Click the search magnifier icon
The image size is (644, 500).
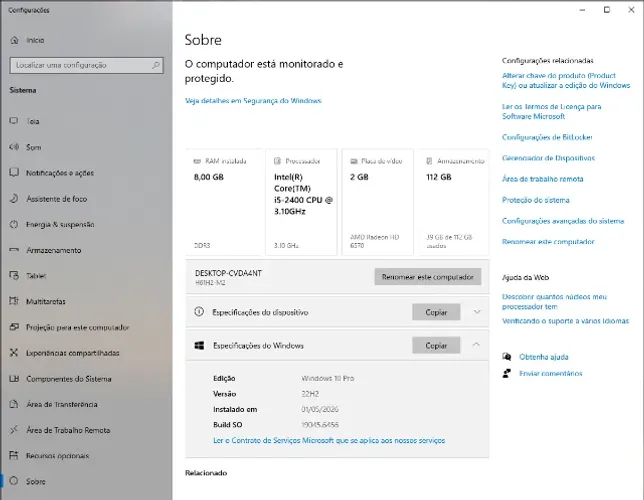[156, 65]
